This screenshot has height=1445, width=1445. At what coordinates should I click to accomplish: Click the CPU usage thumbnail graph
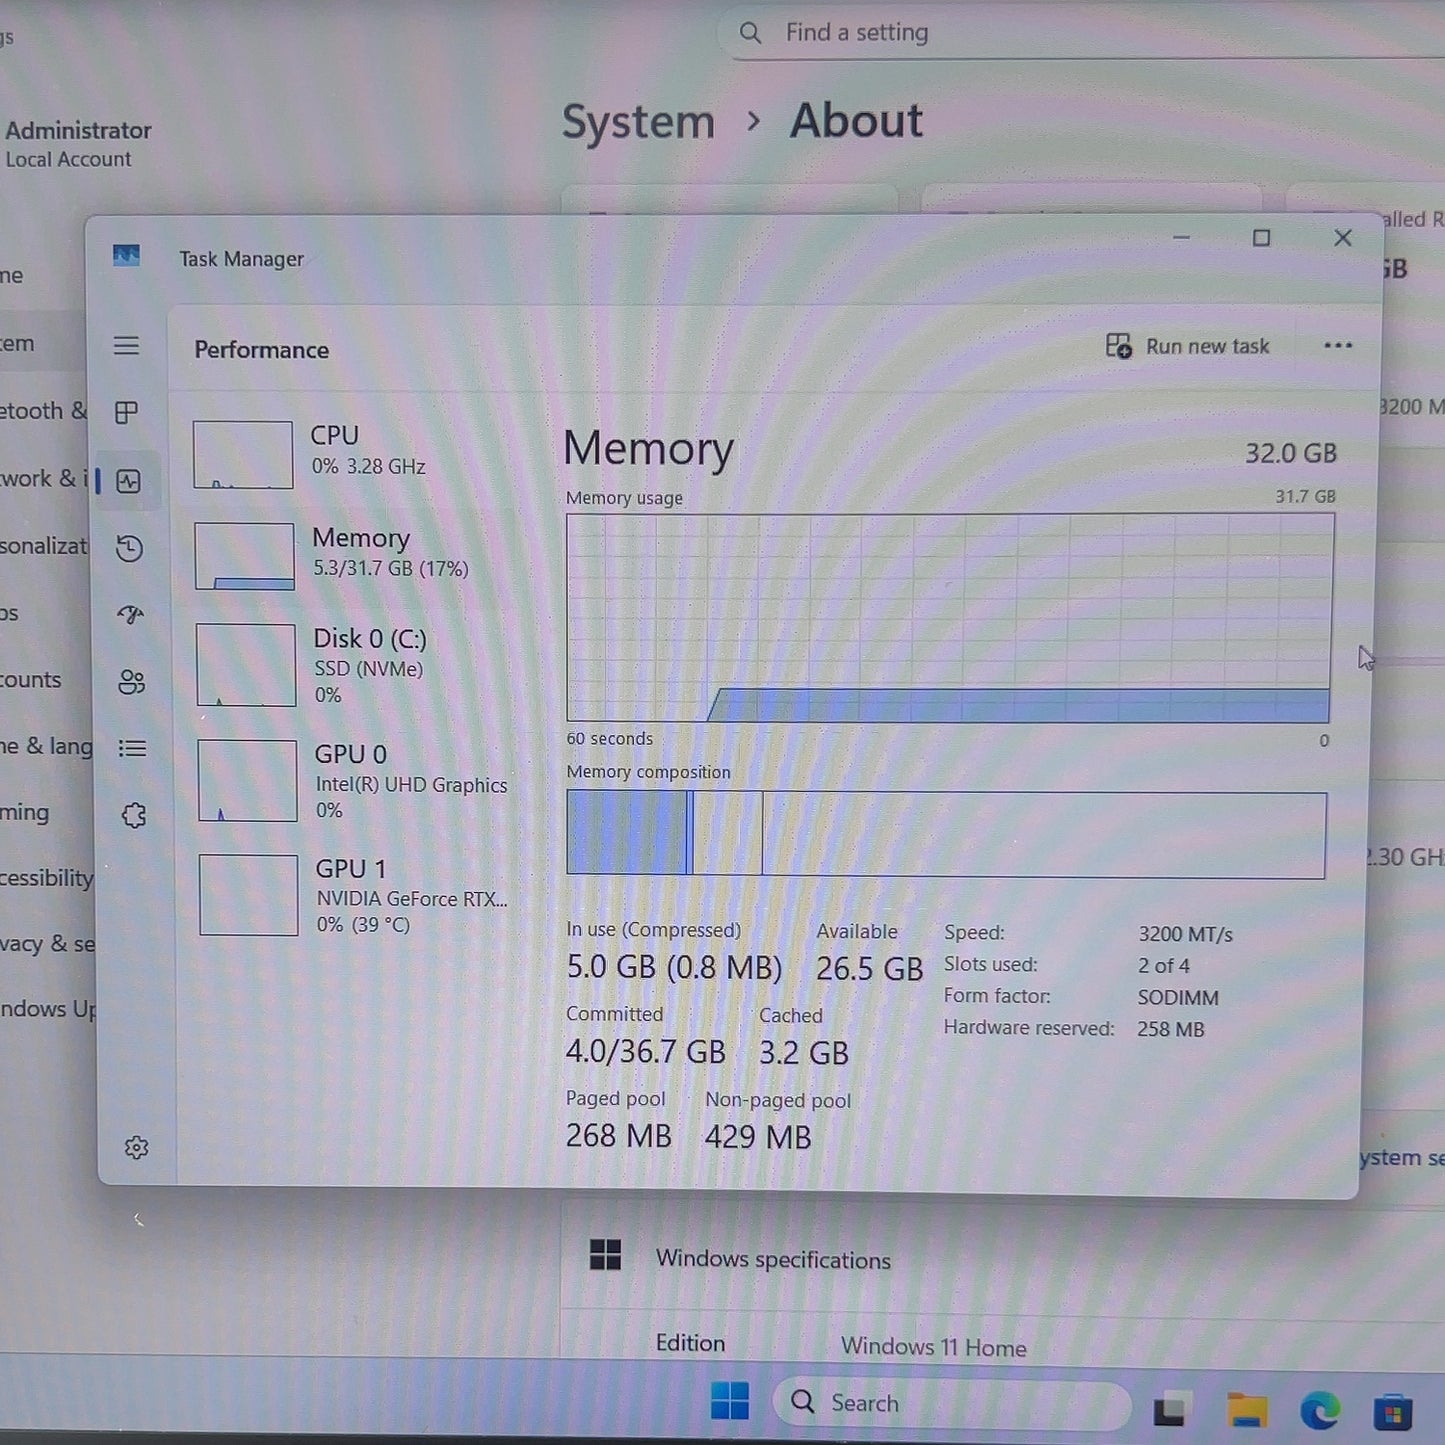243,455
